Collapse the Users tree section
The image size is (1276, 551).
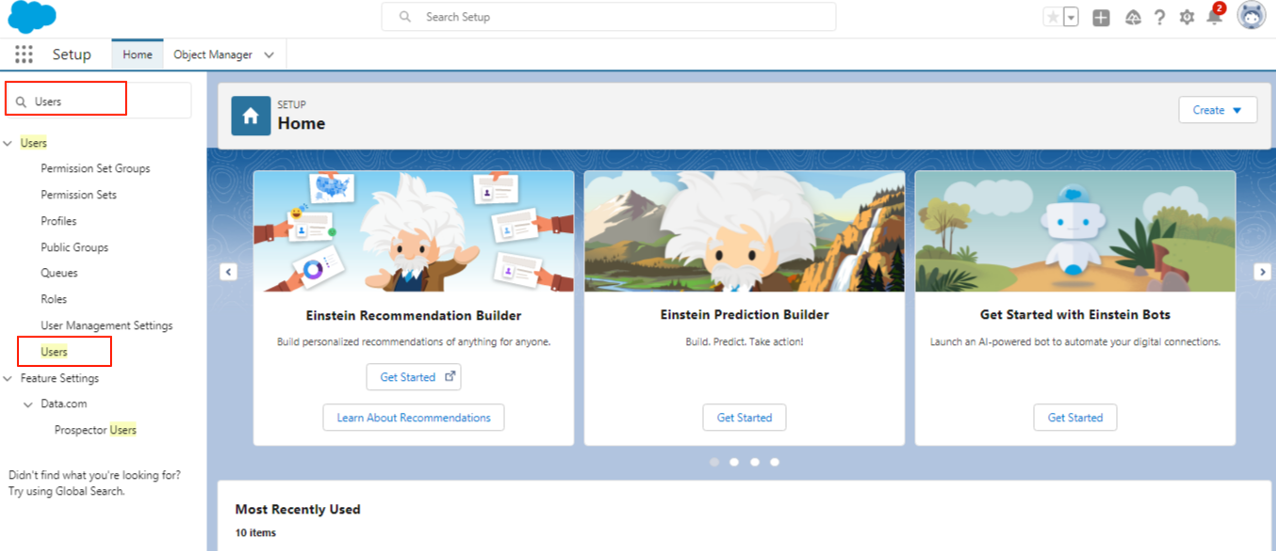coord(9,144)
